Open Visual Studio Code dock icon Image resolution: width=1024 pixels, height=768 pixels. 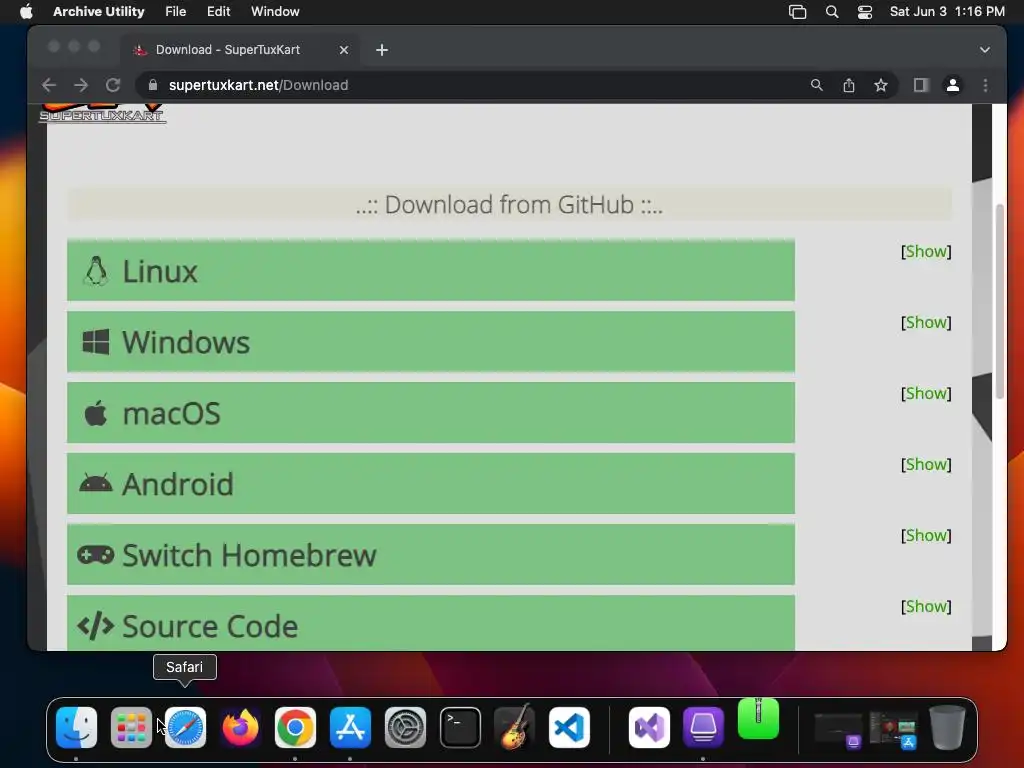point(569,728)
